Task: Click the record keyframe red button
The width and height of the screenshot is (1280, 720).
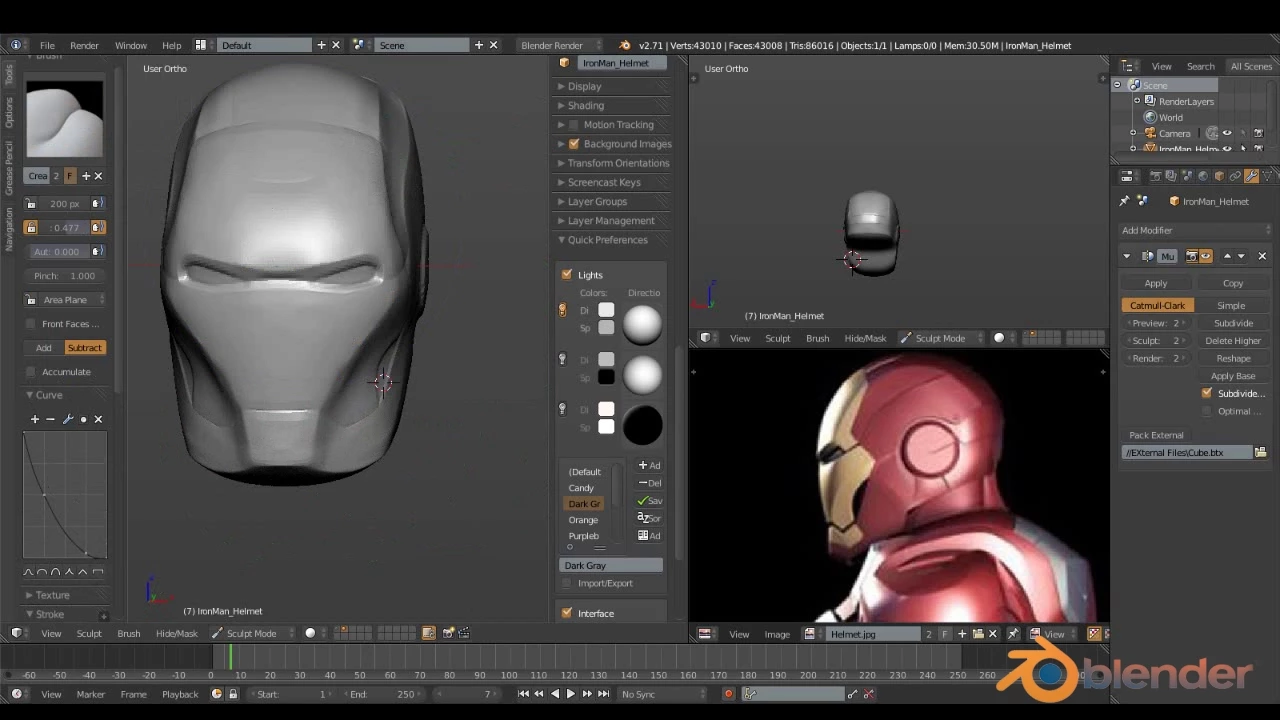Action: click(x=728, y=694)
